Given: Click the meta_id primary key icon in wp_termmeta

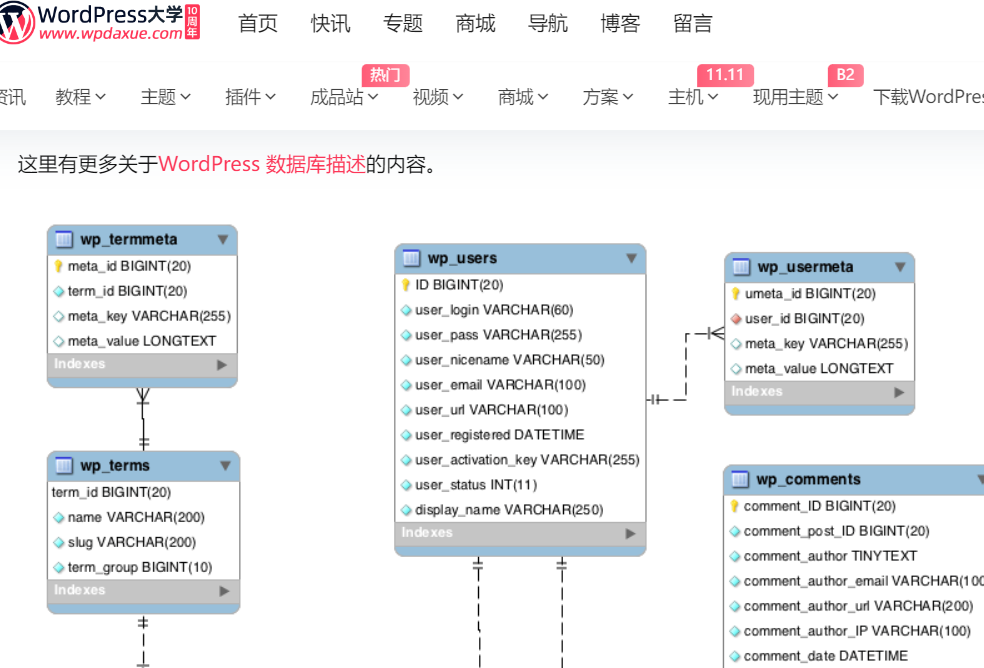Looking at the screenshot, I should (x=58, y=266).
